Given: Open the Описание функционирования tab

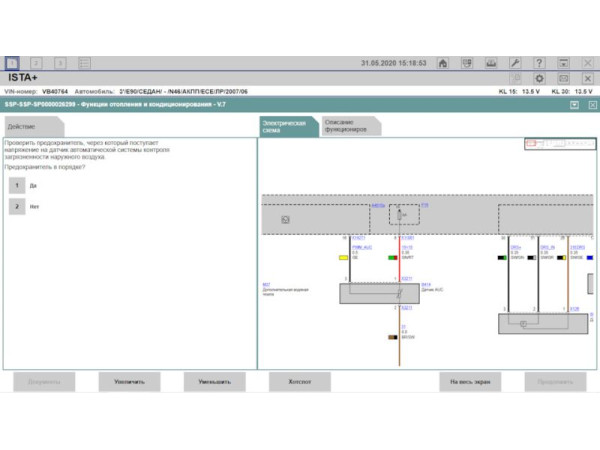Looking at the screenshot, I should pyautogui.click(x=346, y=127).
